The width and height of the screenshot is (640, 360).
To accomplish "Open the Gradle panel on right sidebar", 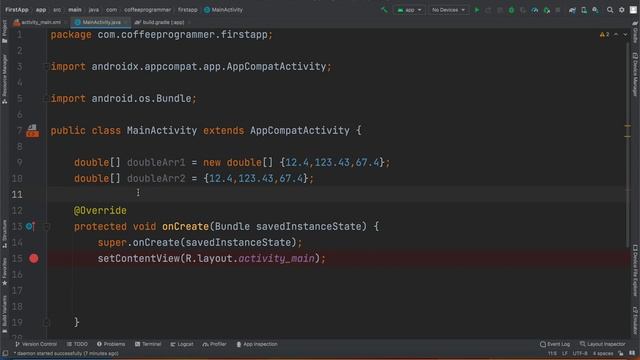I will [635, 33].
